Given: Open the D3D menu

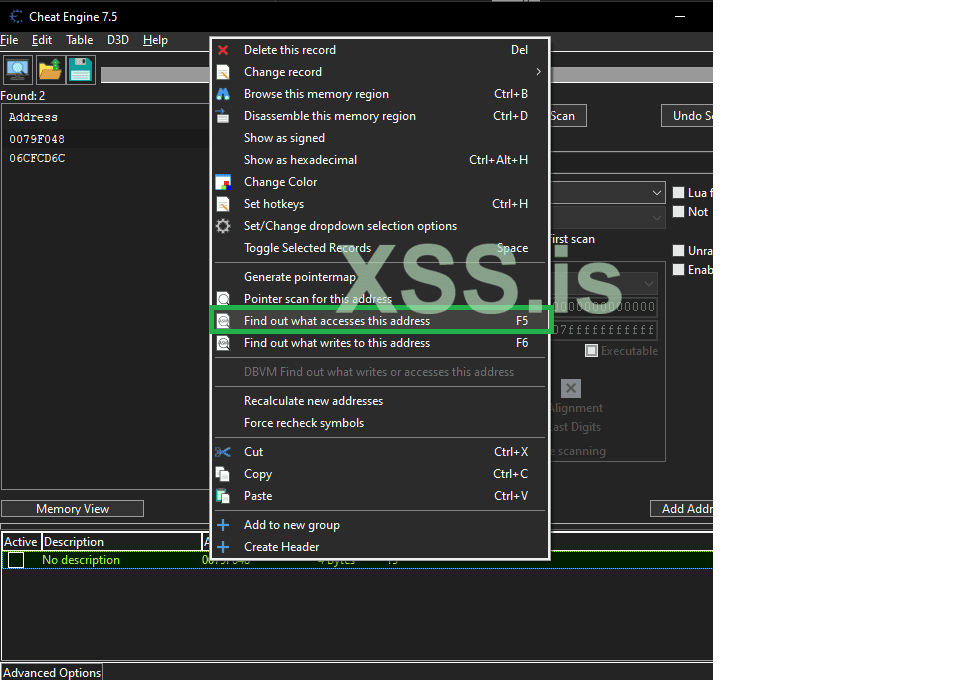Looking at the screenshot, I should [x=118, y=40].
